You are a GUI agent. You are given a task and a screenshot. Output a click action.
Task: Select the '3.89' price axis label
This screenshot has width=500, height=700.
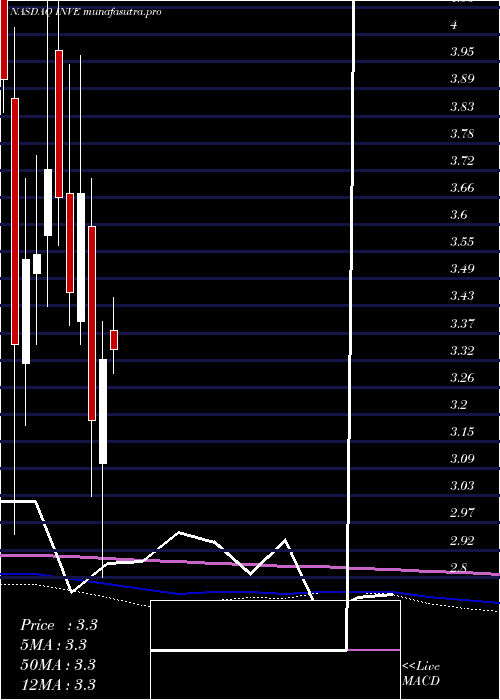coord(462,79)
